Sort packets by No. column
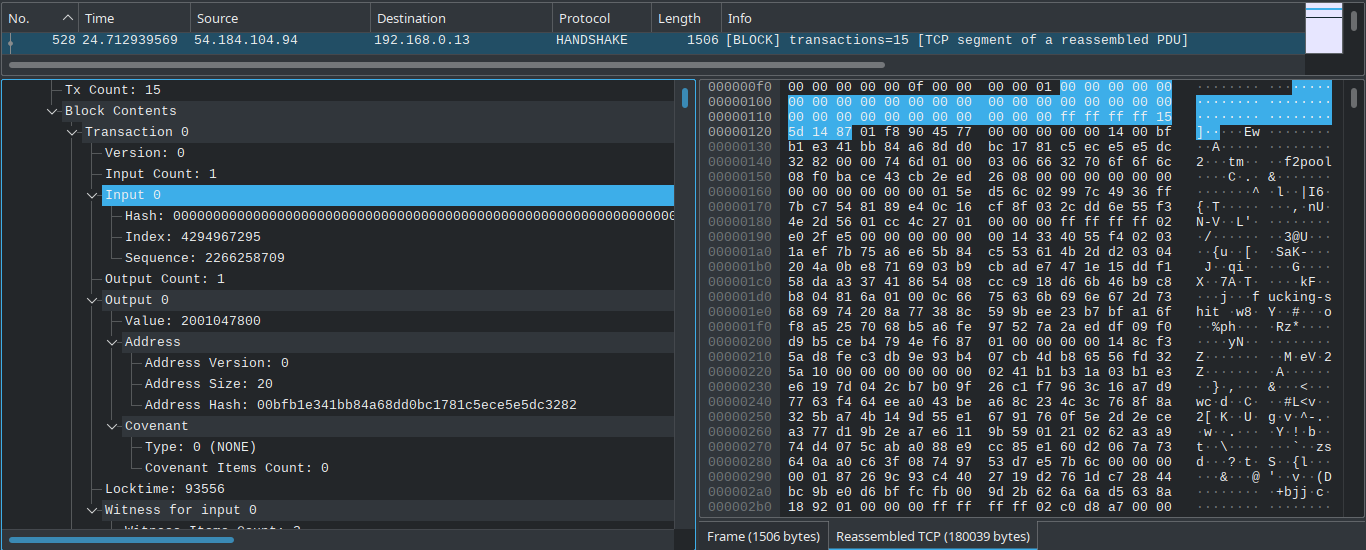Screen dimensions: 1366x550 pos(40,18)
